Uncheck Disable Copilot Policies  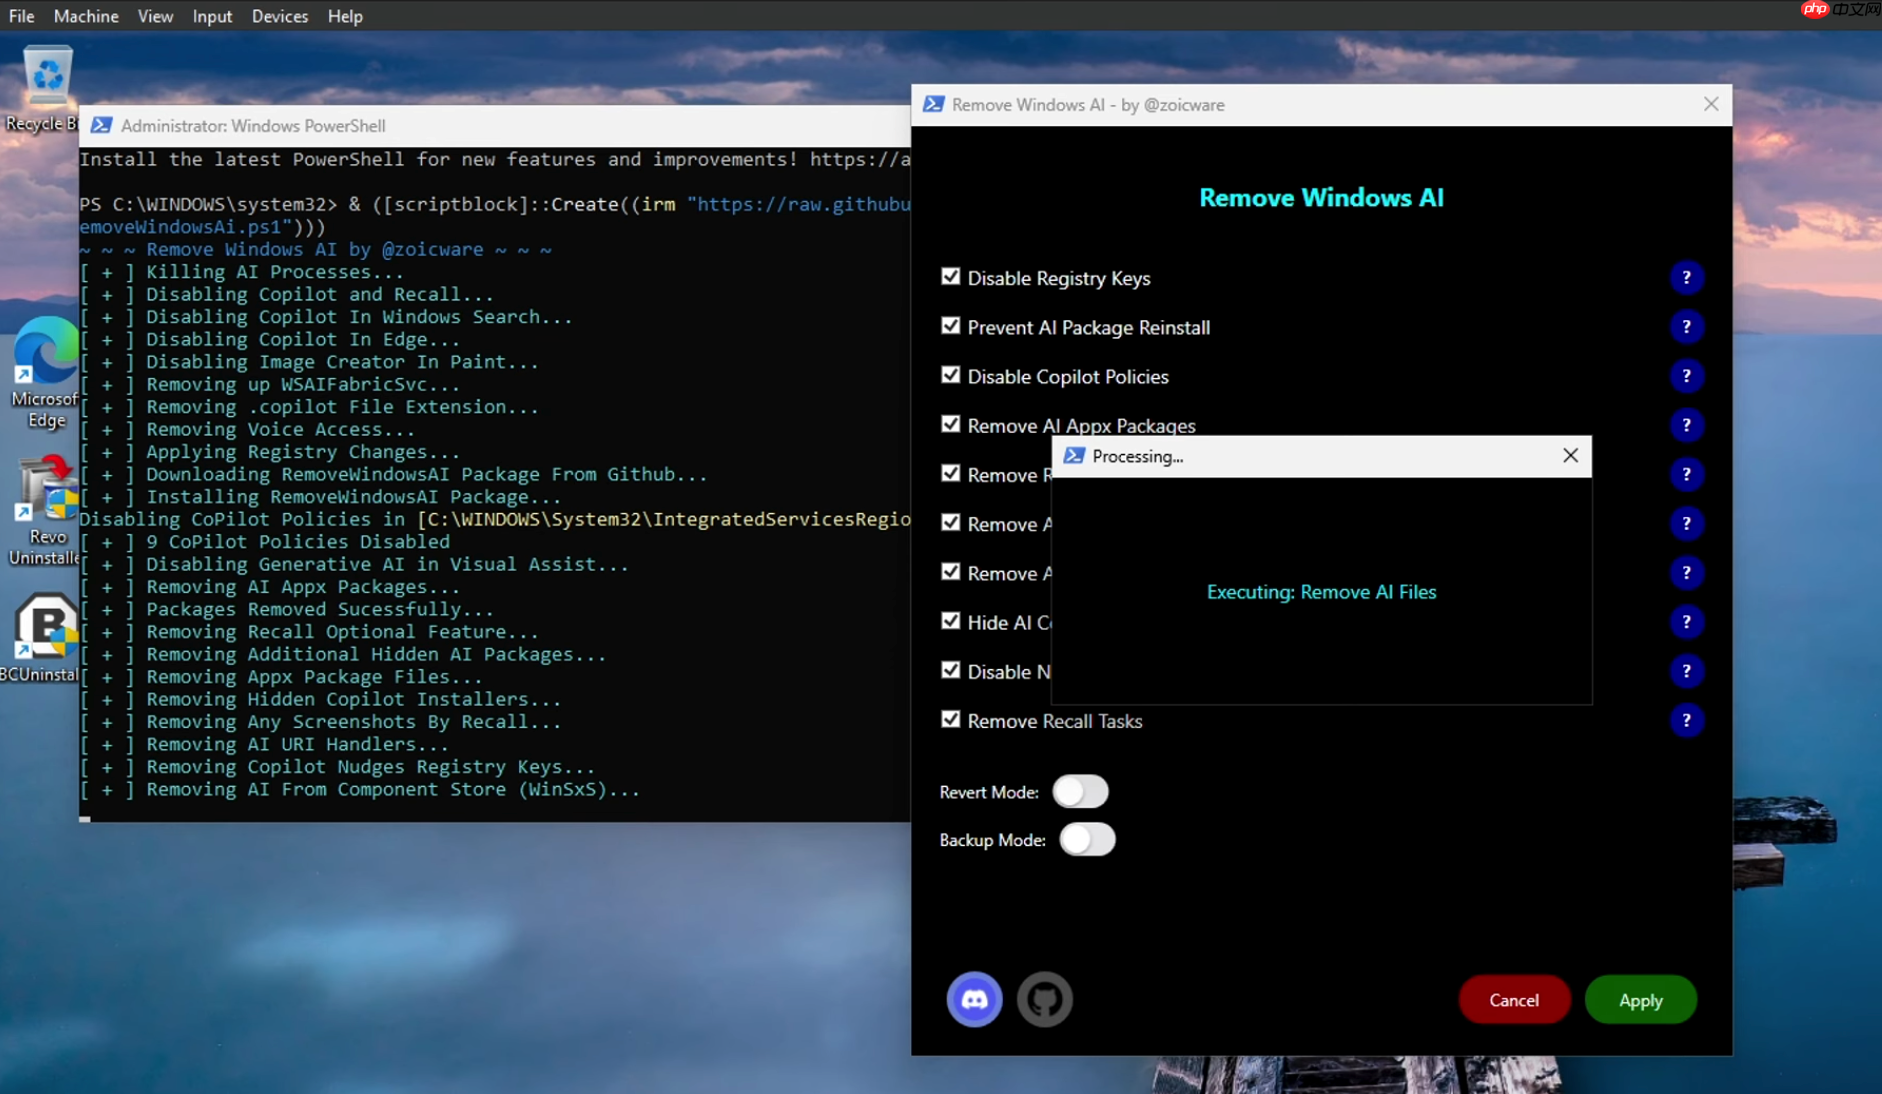pos(950,374)
